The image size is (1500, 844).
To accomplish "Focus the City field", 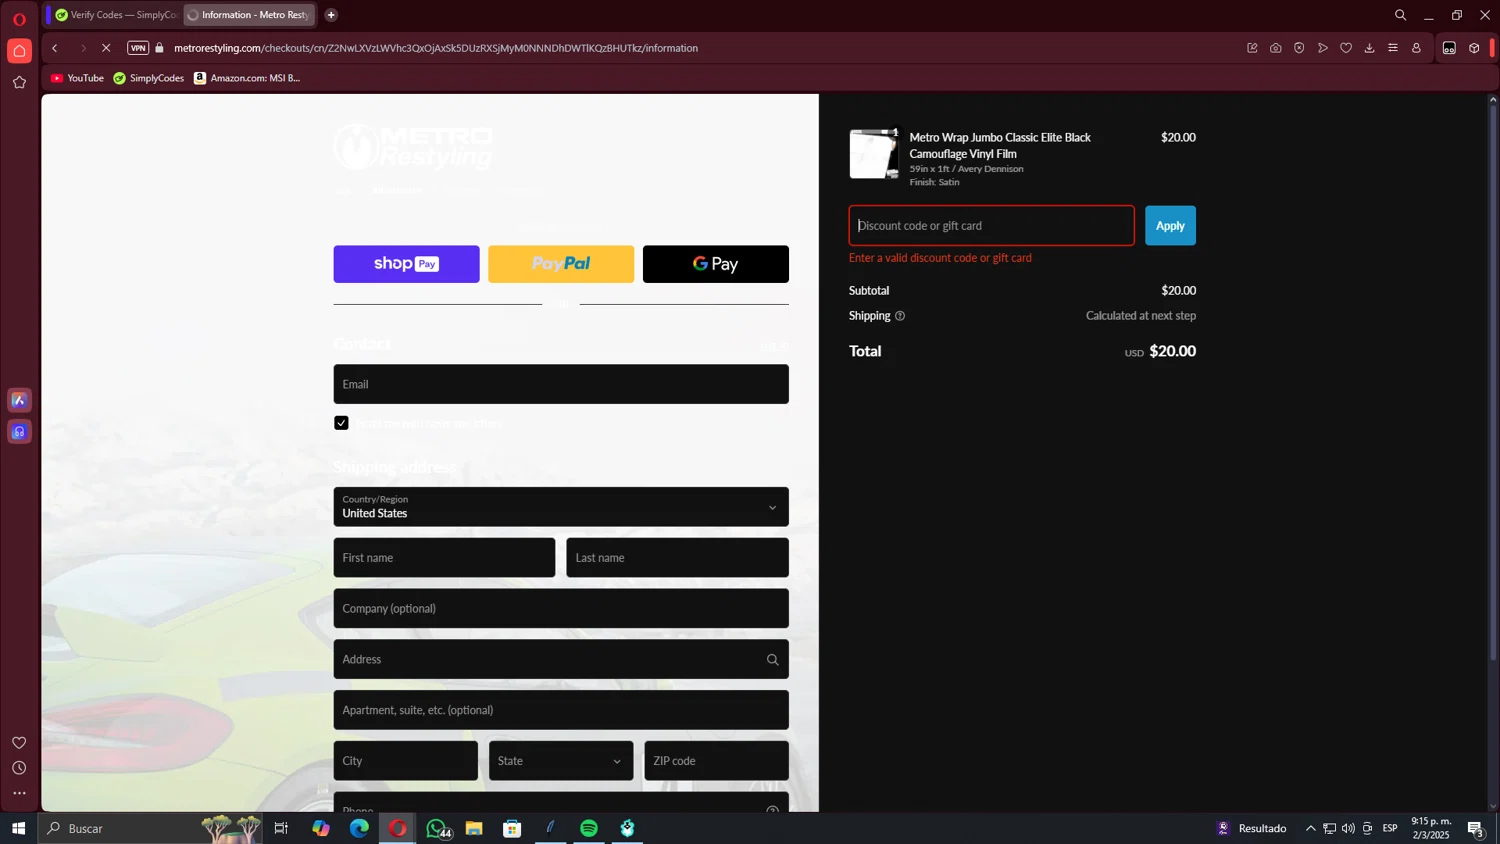I will click(405, 761).
